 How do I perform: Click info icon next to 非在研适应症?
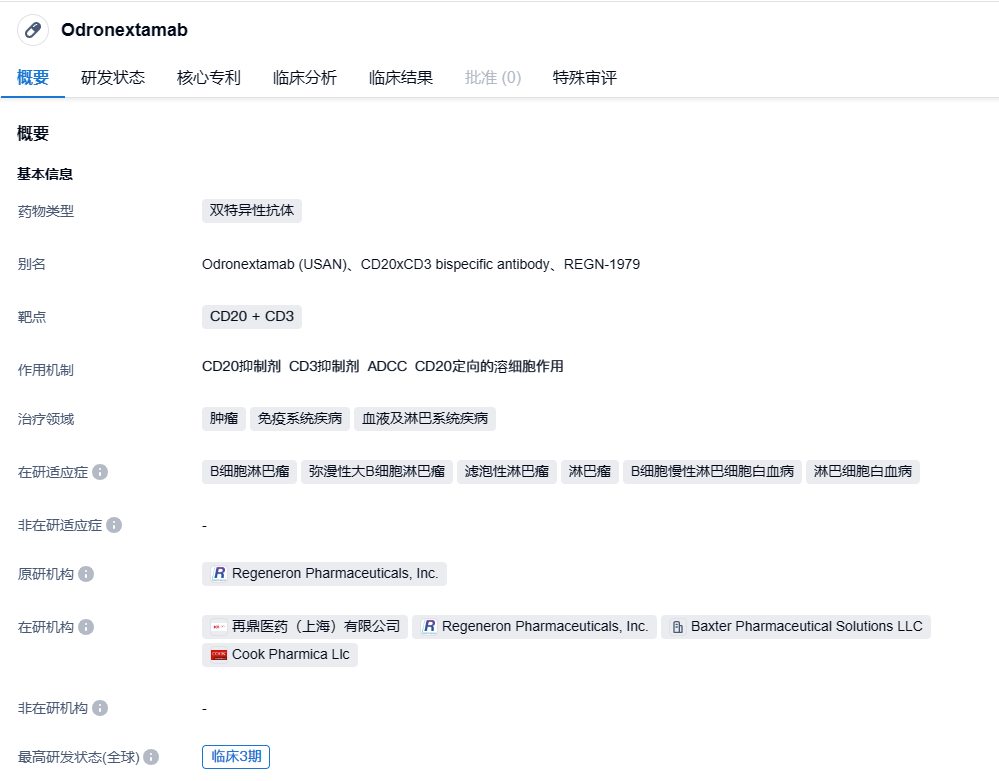[114, 525]
